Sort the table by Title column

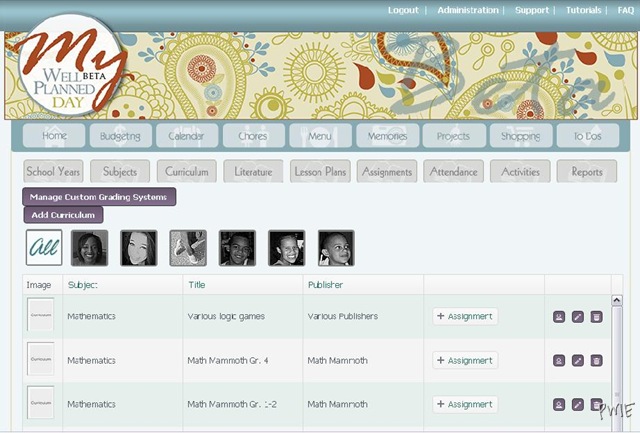coord(197,285)
